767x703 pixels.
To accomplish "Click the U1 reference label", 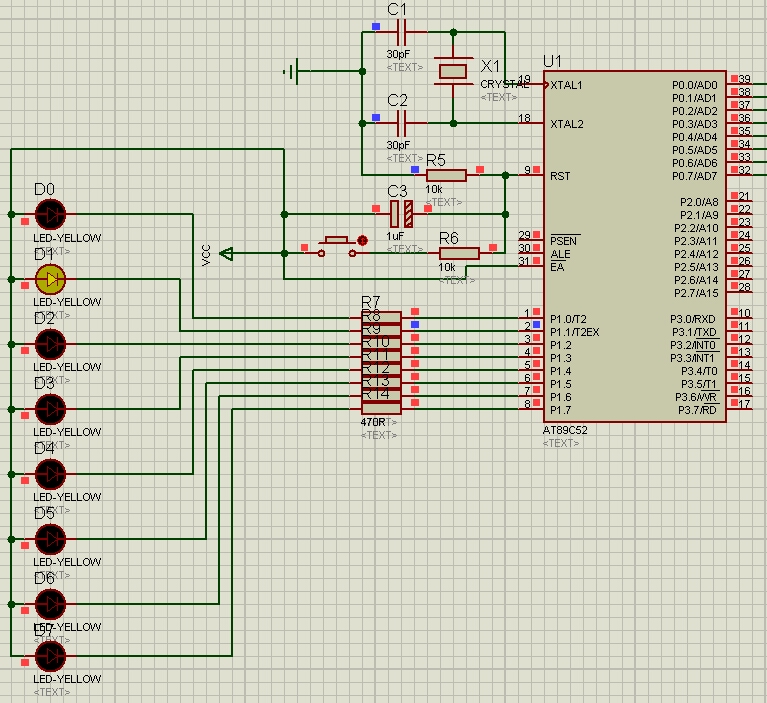I will pyautogui.click(x=552, y=61).
